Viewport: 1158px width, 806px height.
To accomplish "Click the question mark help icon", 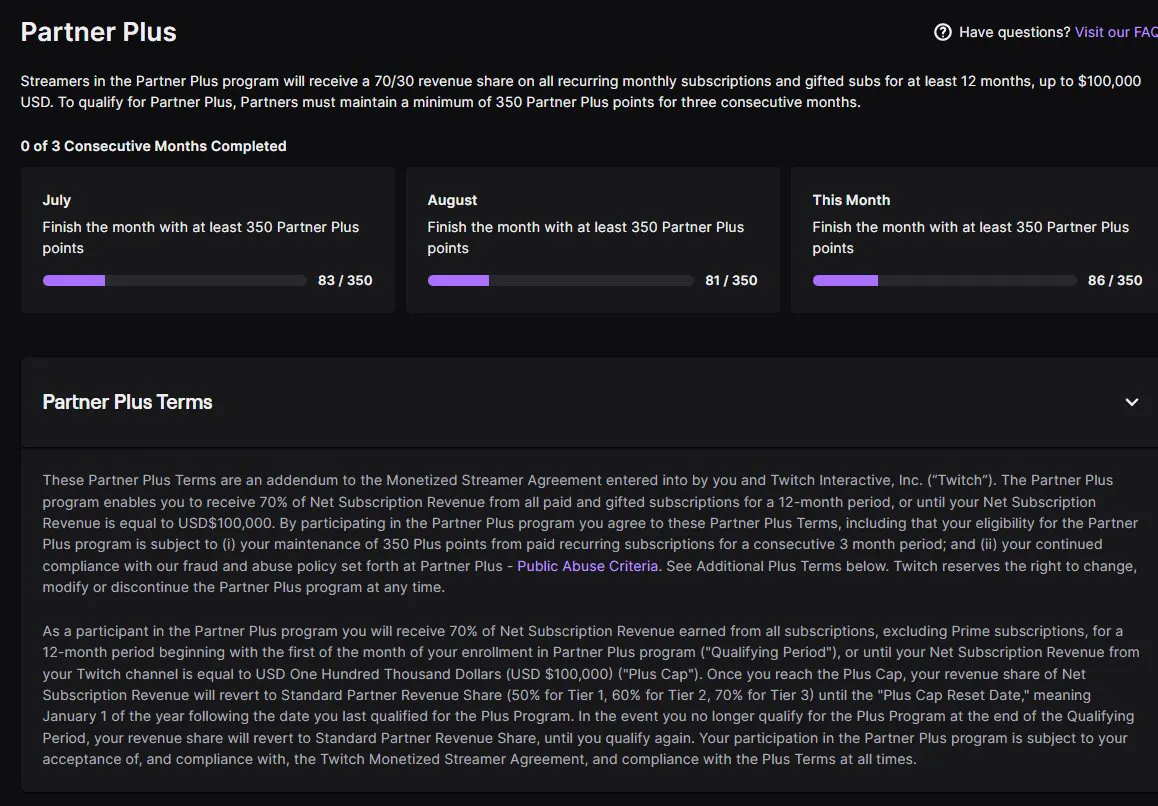I will [942, 32].
